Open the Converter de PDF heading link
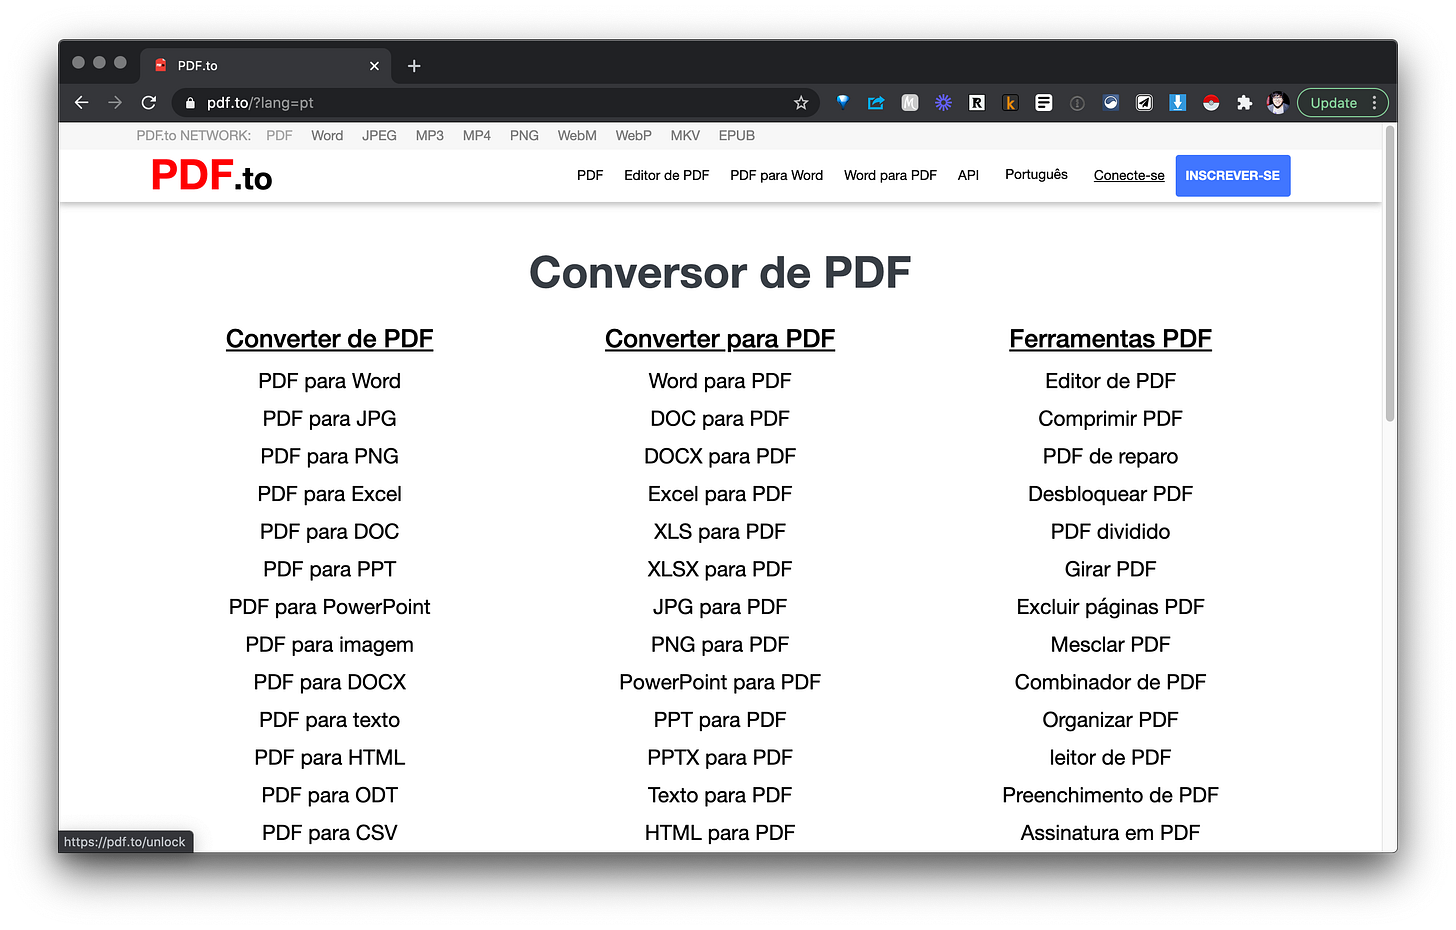 coord(330,339)
